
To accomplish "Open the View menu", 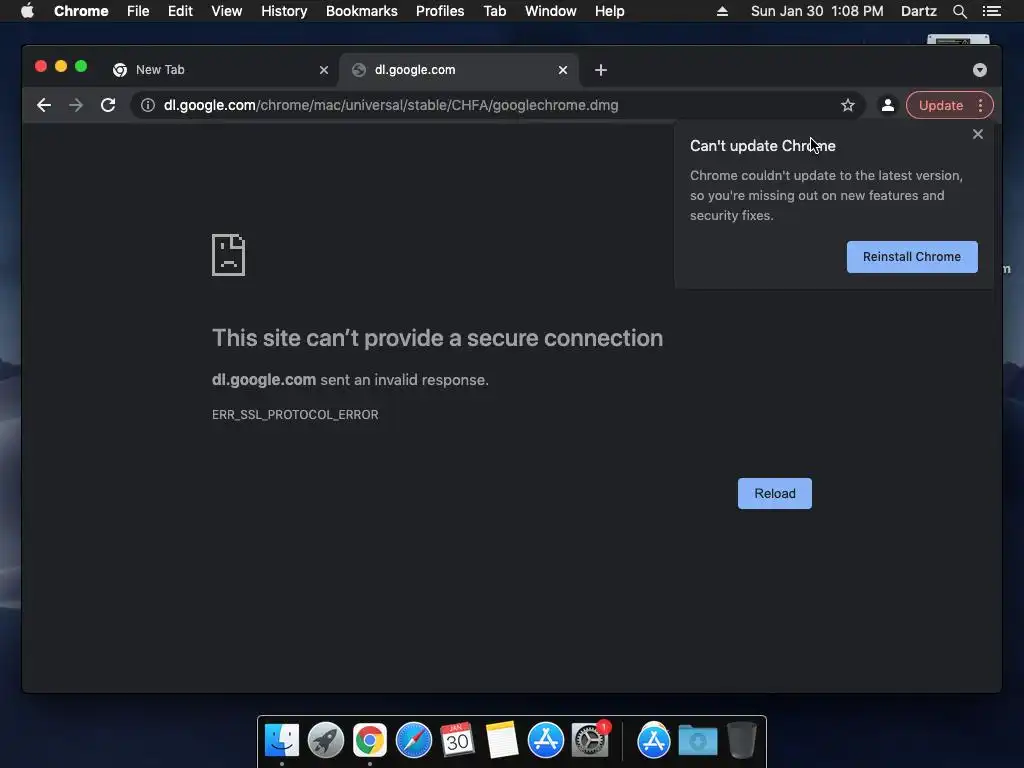I will point(227,11).
